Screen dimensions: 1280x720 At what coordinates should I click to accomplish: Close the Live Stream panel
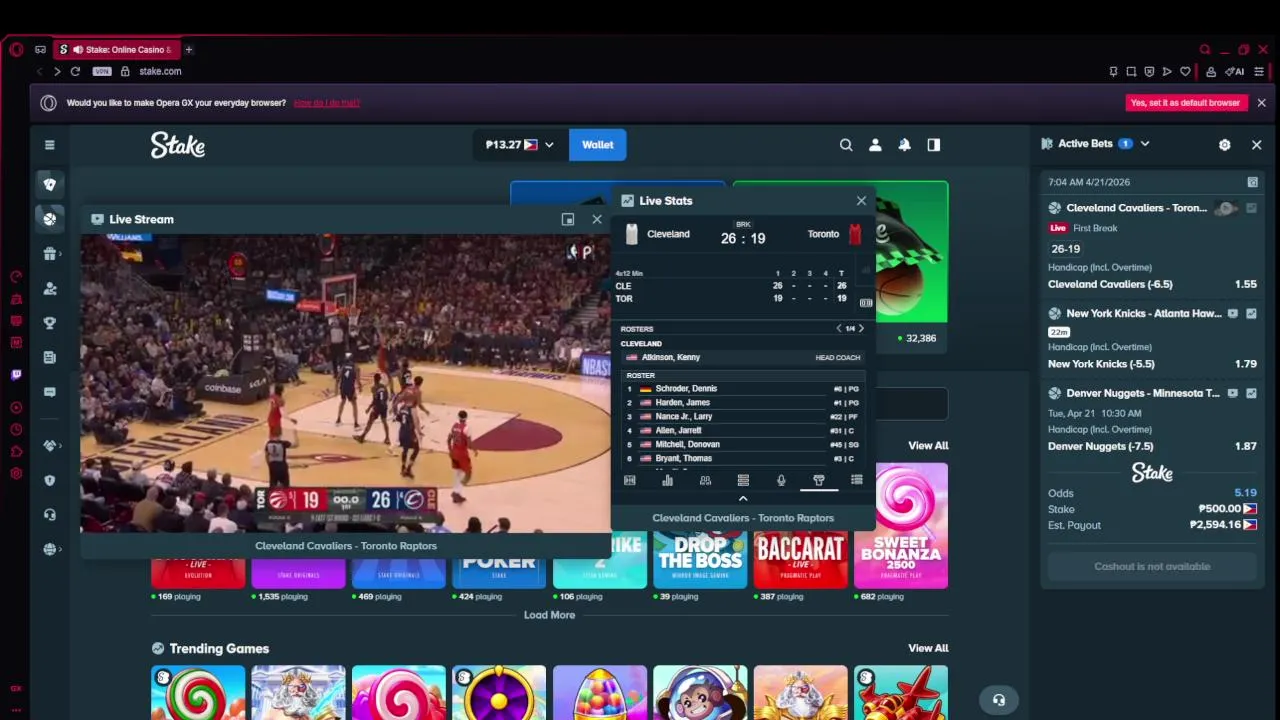pyautogui.click(x=597, y=220)
